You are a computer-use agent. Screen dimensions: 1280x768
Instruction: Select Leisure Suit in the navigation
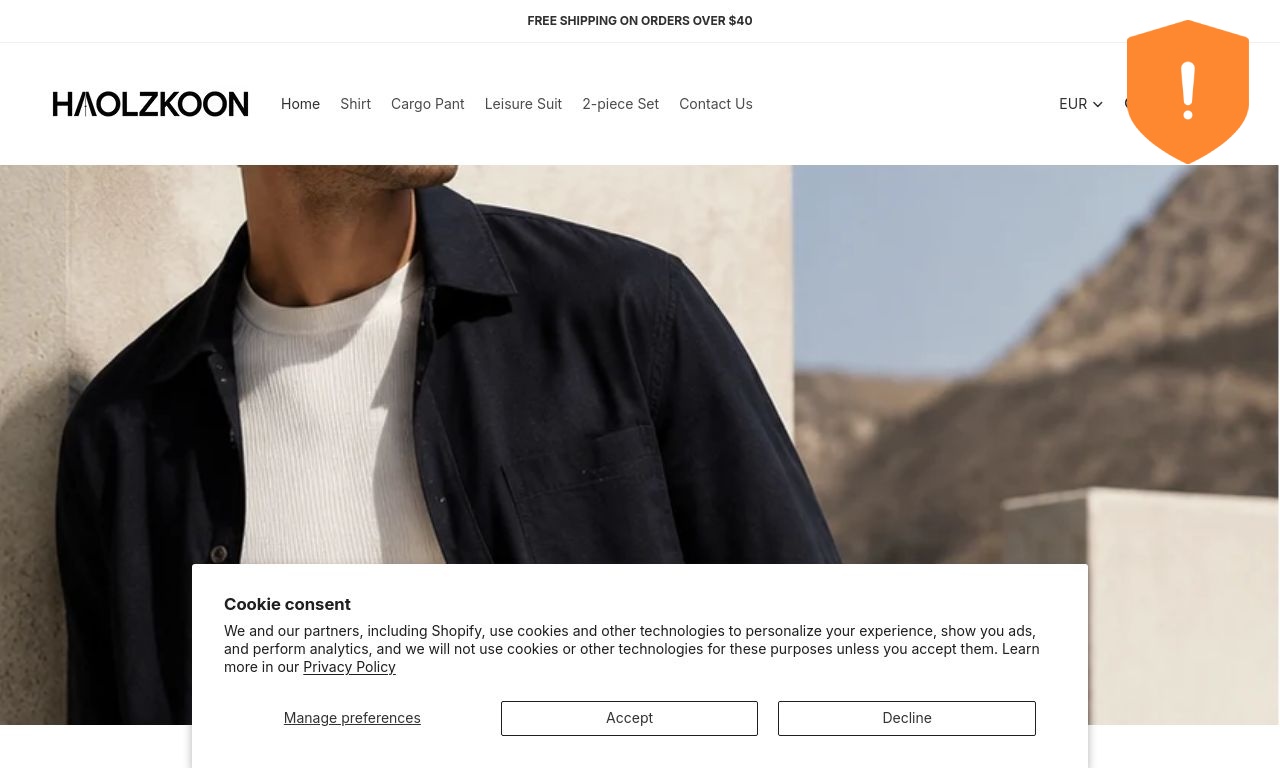[523, 104]
